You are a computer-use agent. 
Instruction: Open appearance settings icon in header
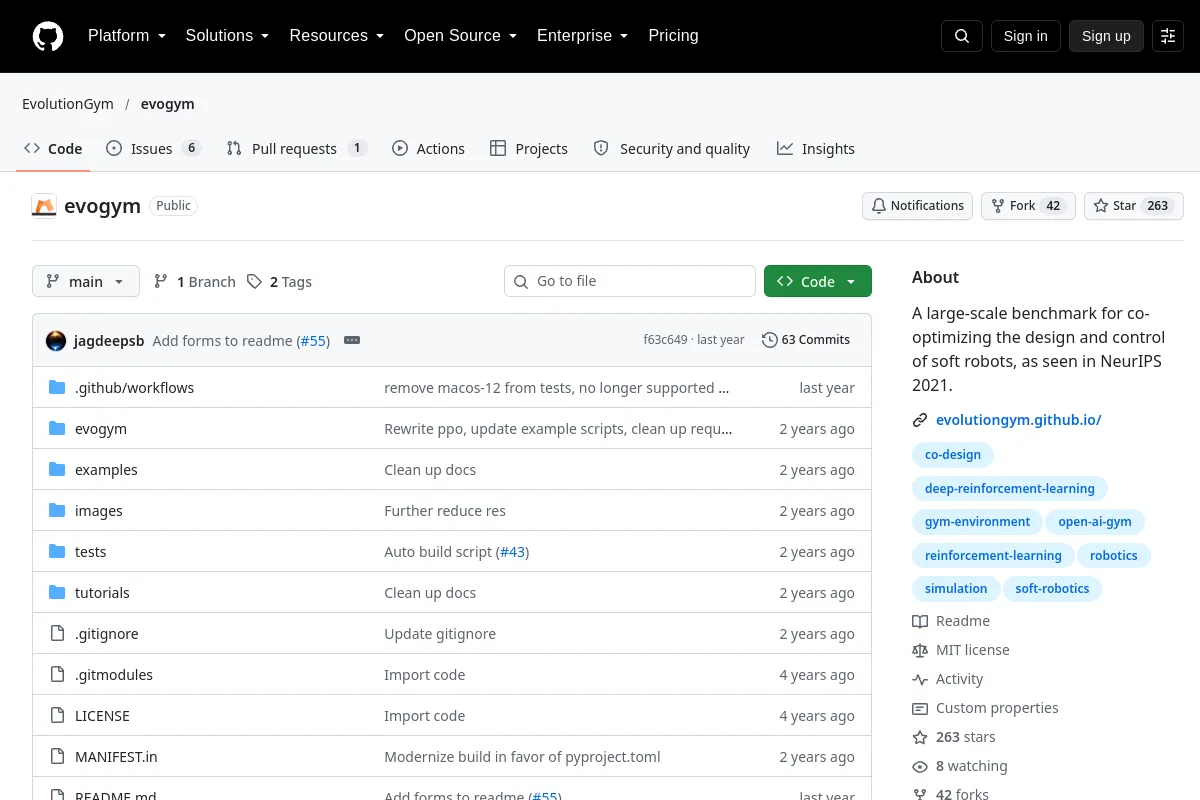[x=1168, y=36]
